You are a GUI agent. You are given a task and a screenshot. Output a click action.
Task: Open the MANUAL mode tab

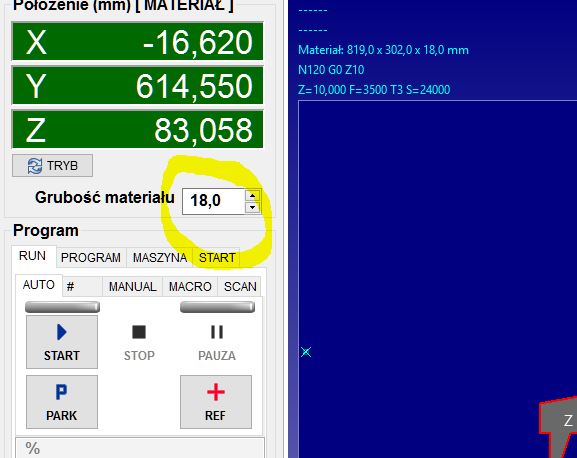[x=132, y=286]
